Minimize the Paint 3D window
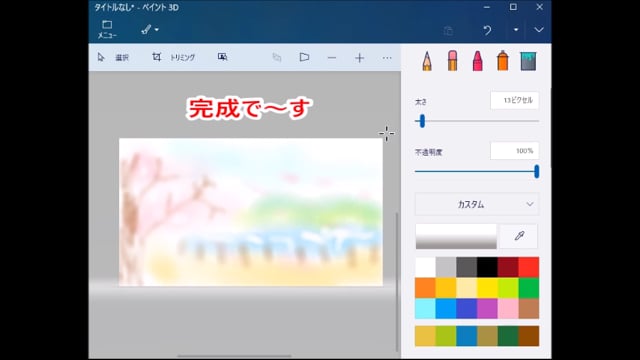 tap(487, 7)
